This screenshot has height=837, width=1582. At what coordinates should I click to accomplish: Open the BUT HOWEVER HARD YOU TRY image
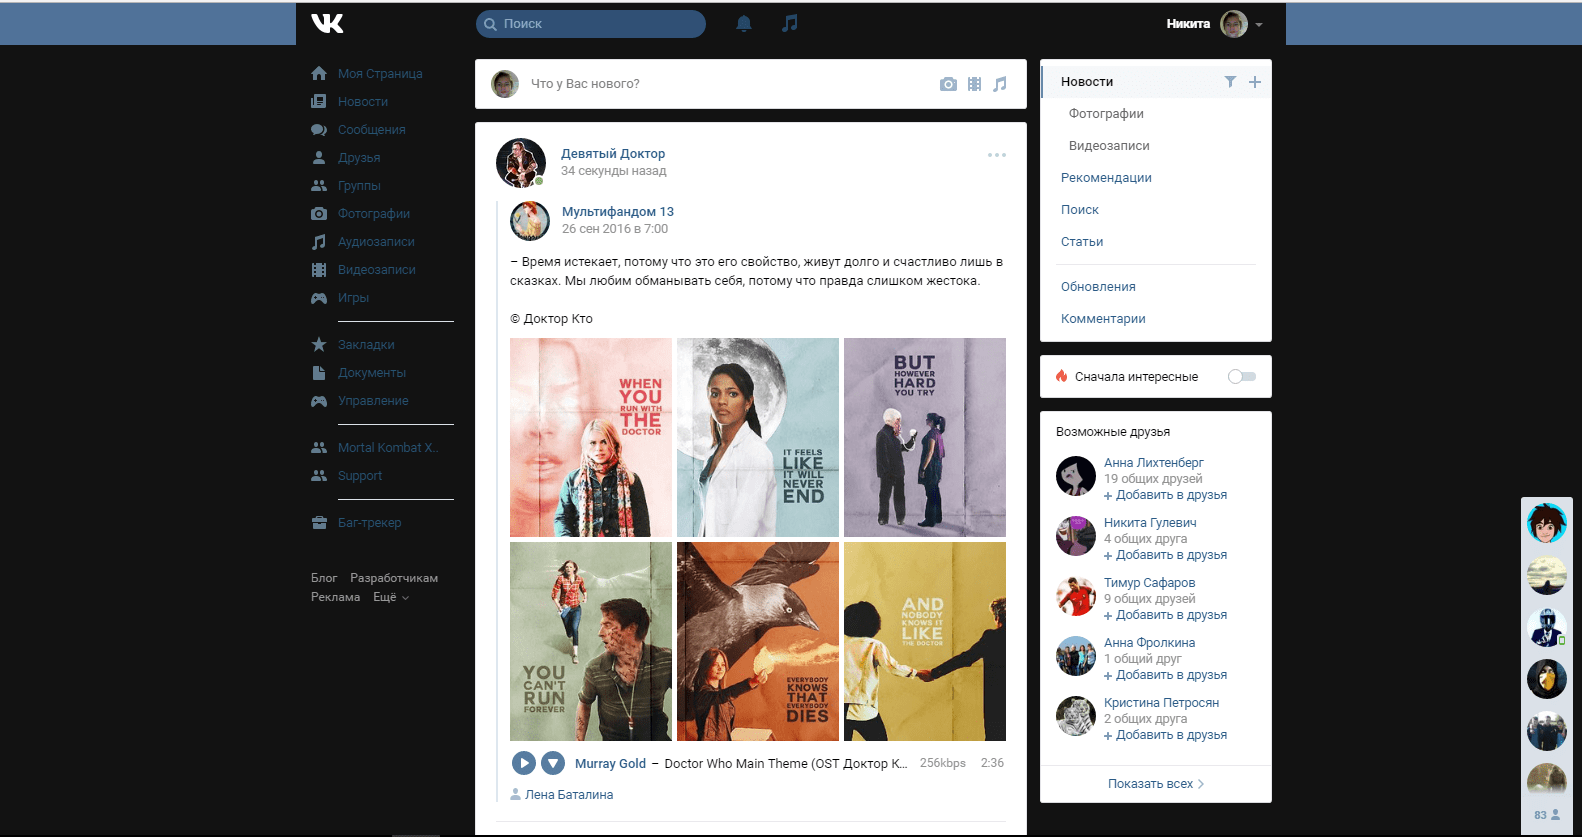click(x=925, y=437)
